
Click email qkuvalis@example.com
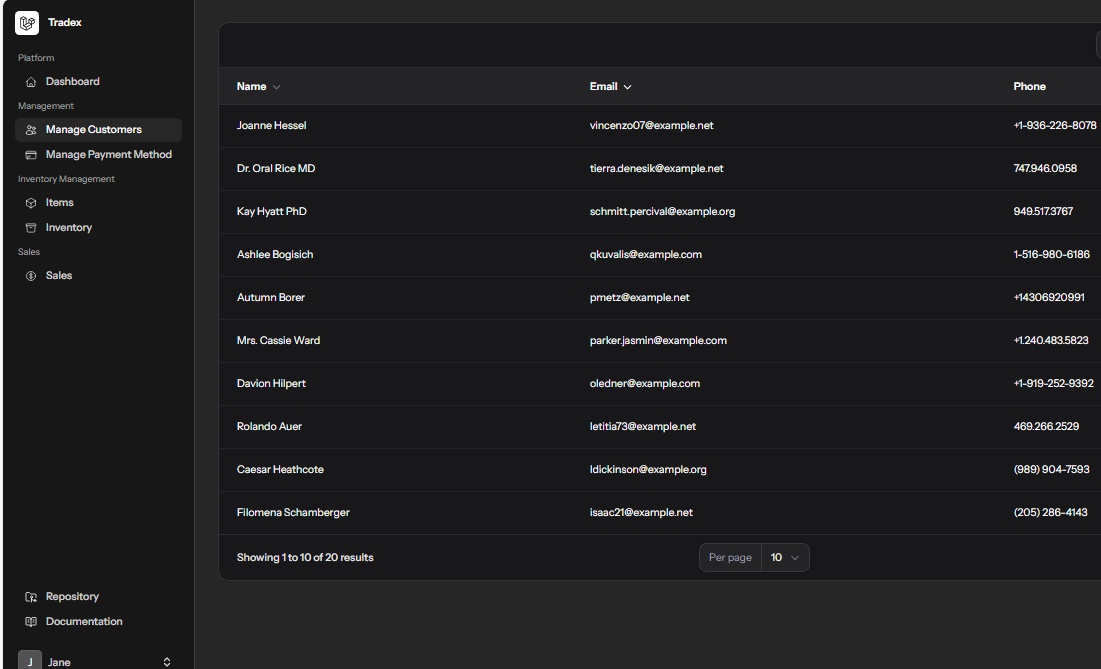(x=645, y=254)
